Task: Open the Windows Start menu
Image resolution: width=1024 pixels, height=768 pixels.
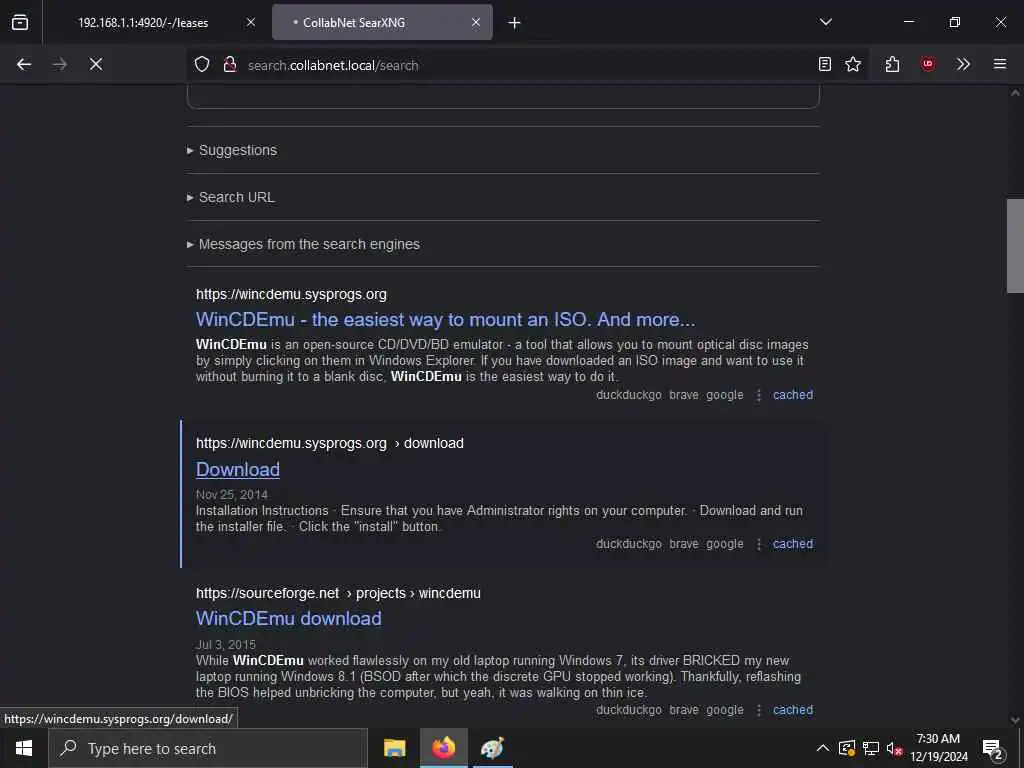Action: [x=24, y=748]
